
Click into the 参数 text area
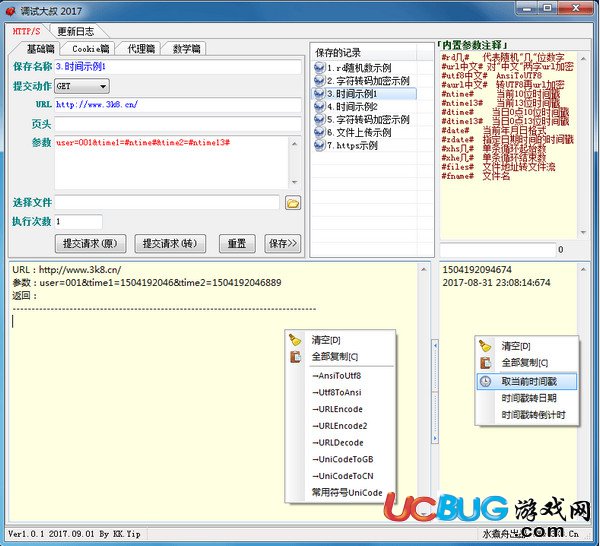(171, 163)
